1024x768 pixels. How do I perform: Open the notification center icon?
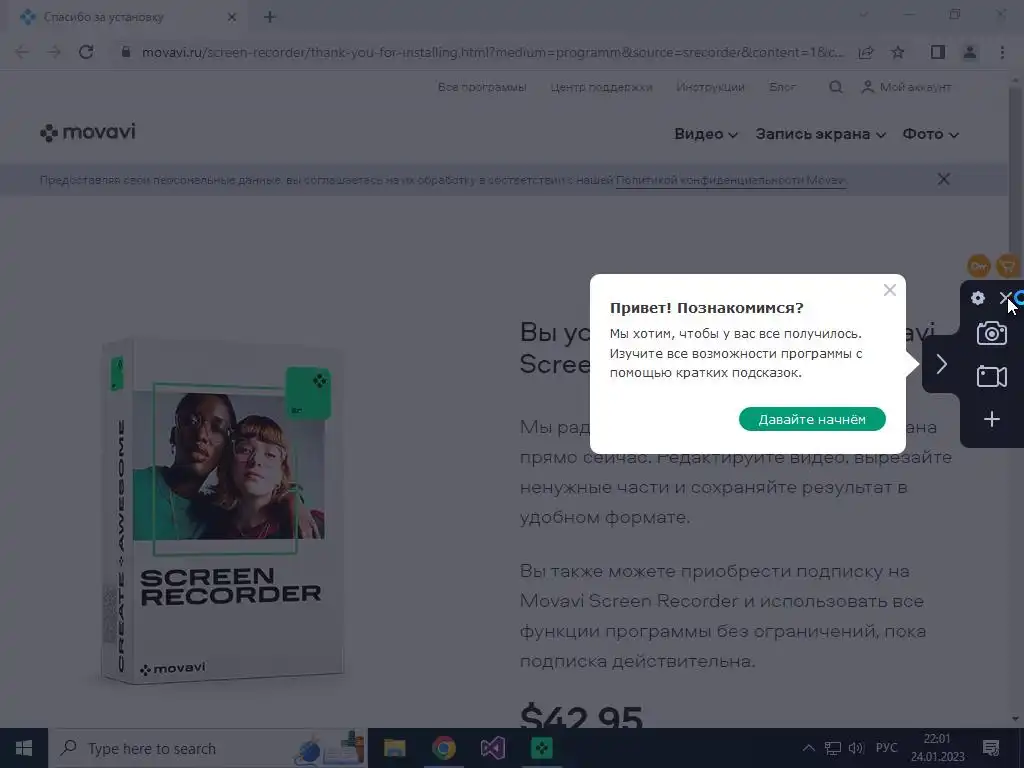(x=991, y=748)
